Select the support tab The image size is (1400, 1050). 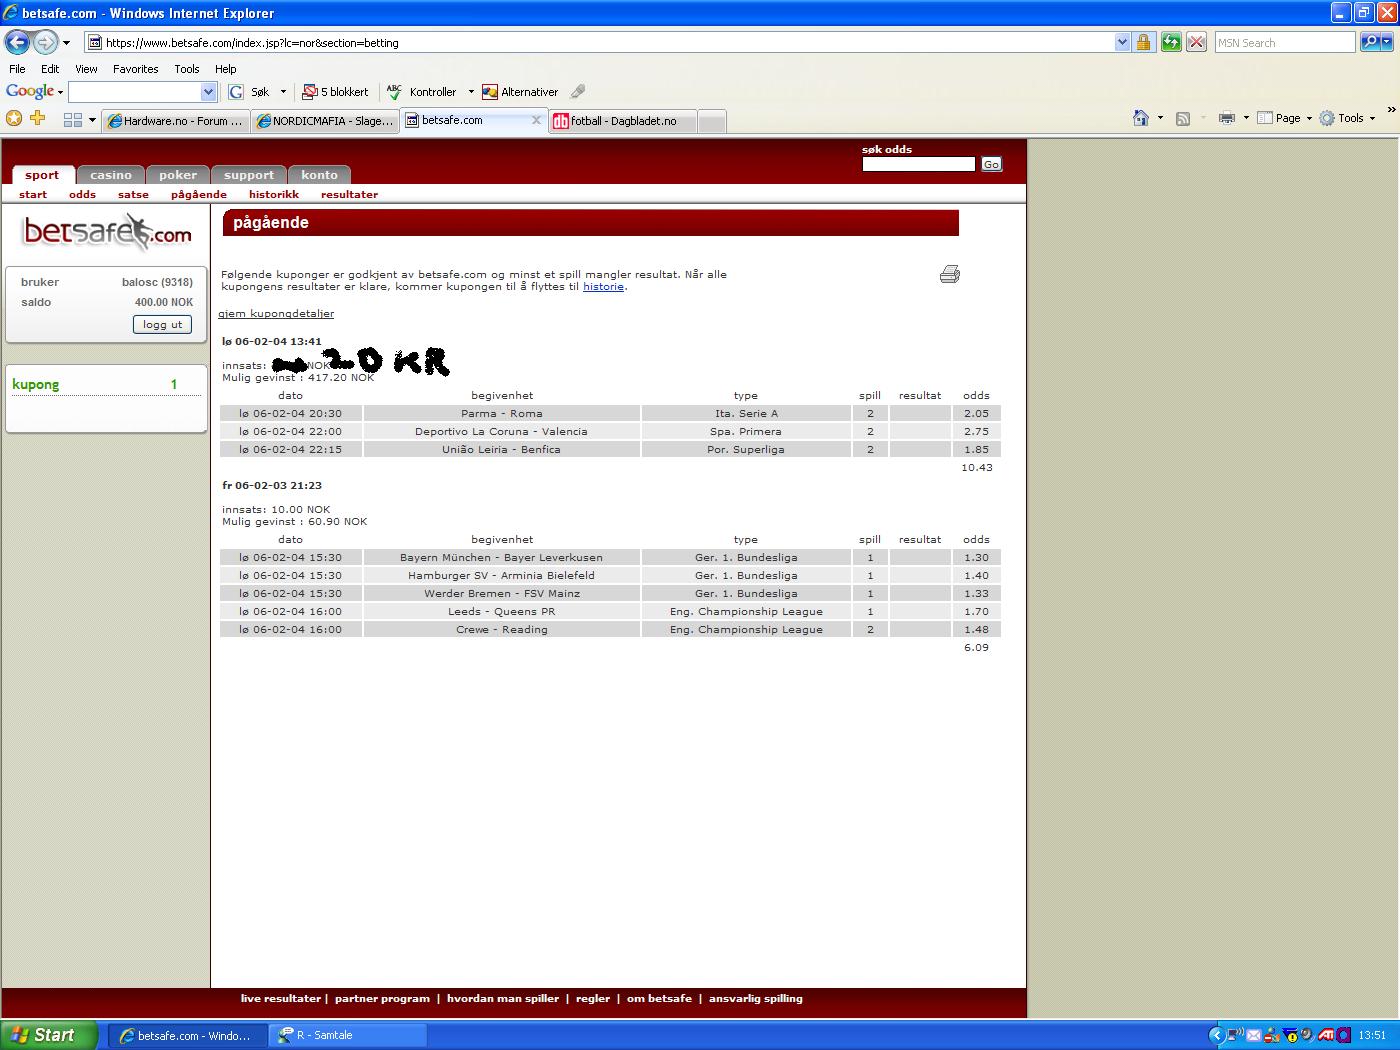click(249, 175)
